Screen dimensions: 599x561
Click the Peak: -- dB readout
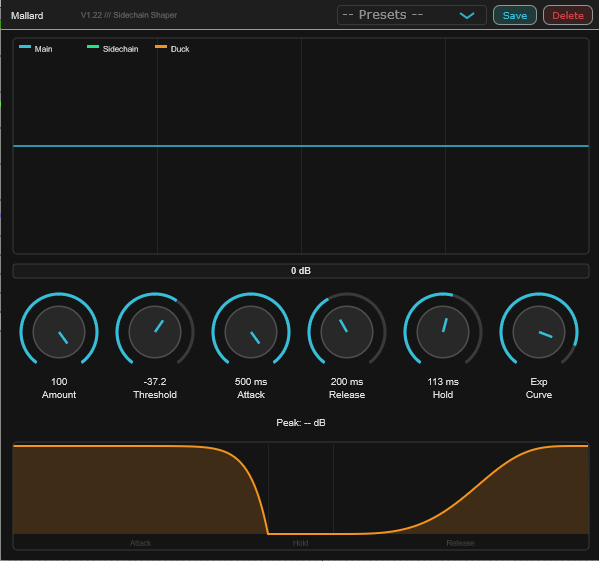(x=301, y=423)
